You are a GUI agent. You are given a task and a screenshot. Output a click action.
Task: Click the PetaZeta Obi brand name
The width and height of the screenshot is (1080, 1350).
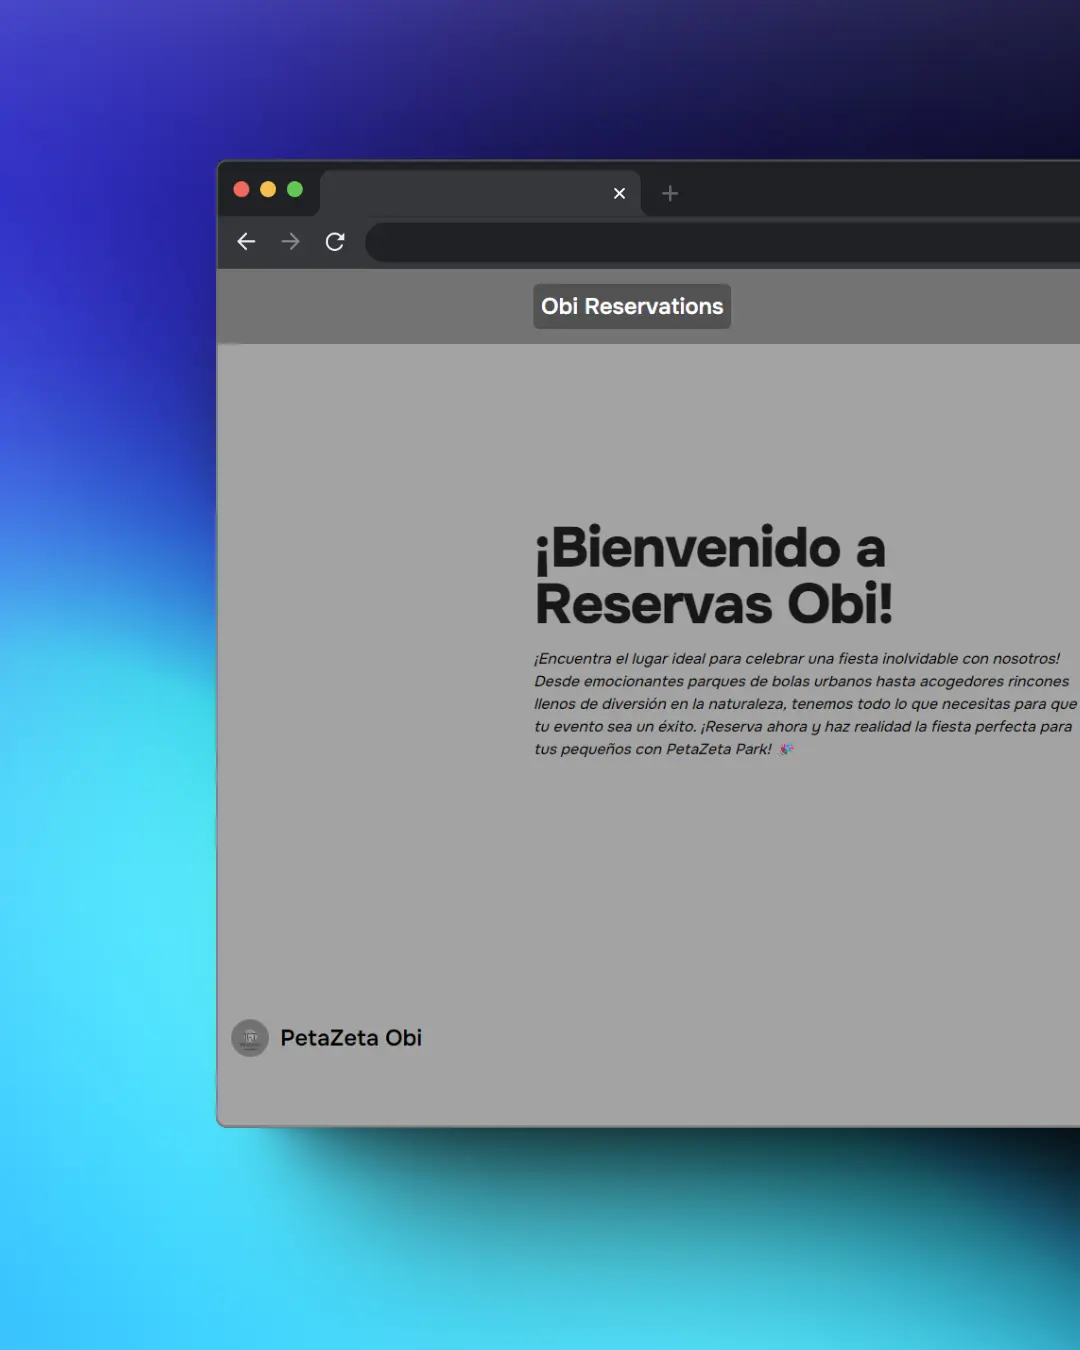[351, 1038]
